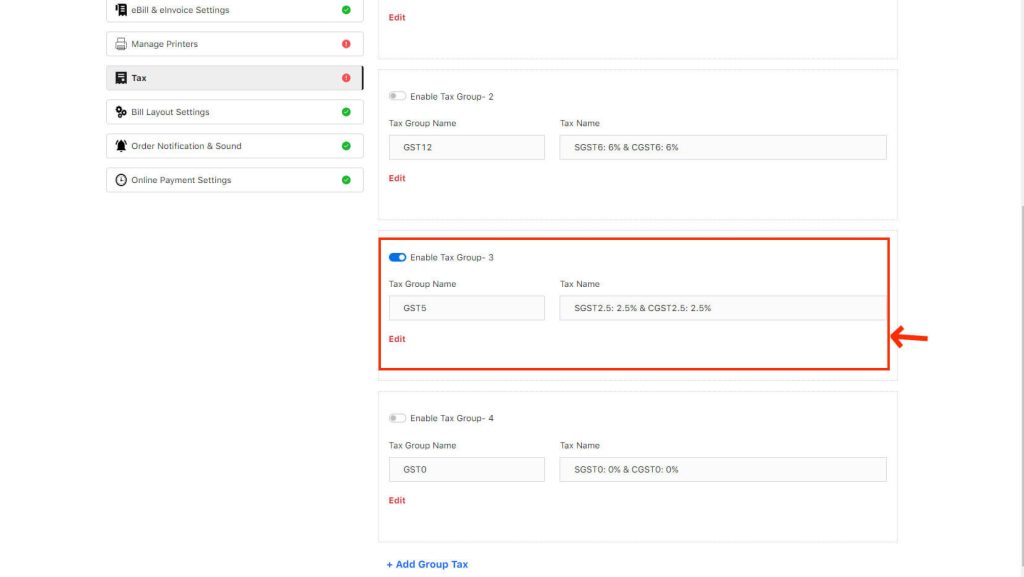
Task: Click green check status on Bill Layout Settings
Action: [x=346, y=112]
